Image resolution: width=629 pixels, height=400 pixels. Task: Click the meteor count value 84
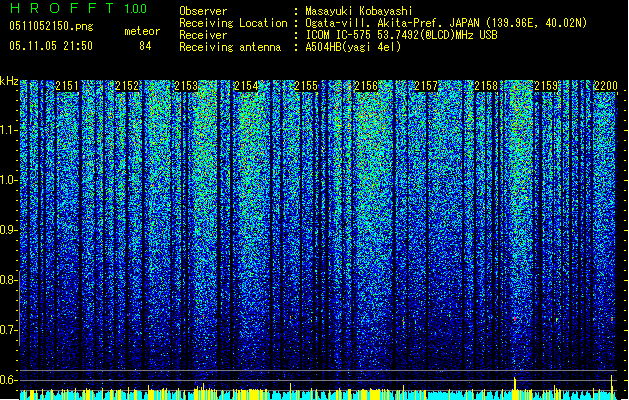click(145, 46)
